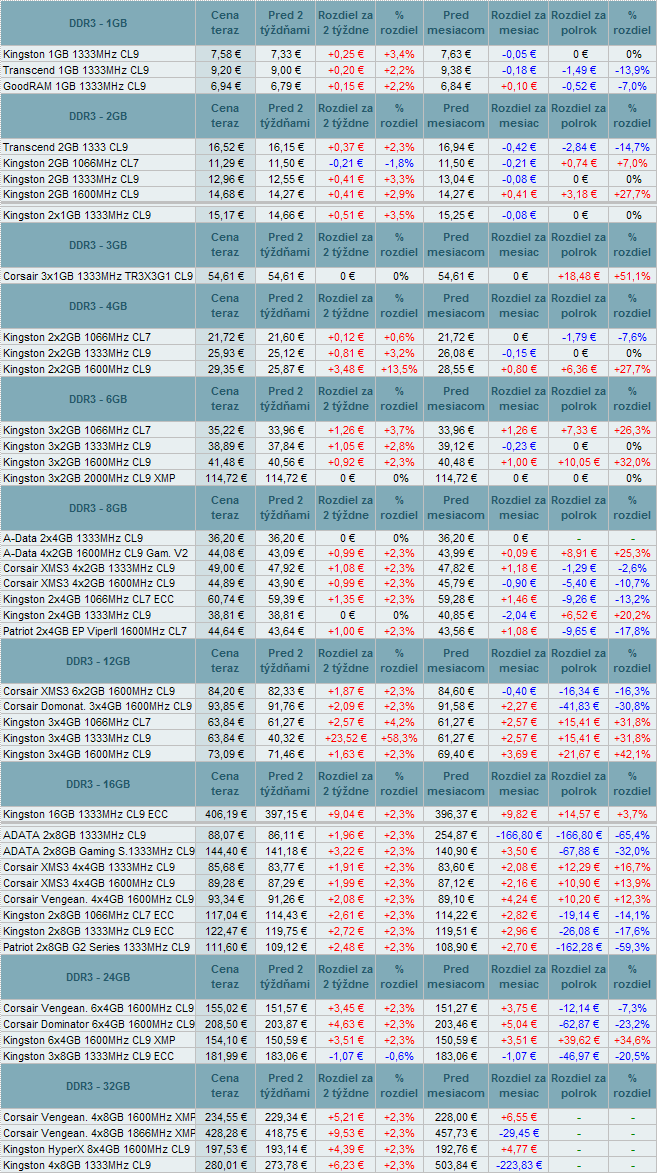
Task: Click the DDR3 - 16GB section header
Action: click(98, 784)
